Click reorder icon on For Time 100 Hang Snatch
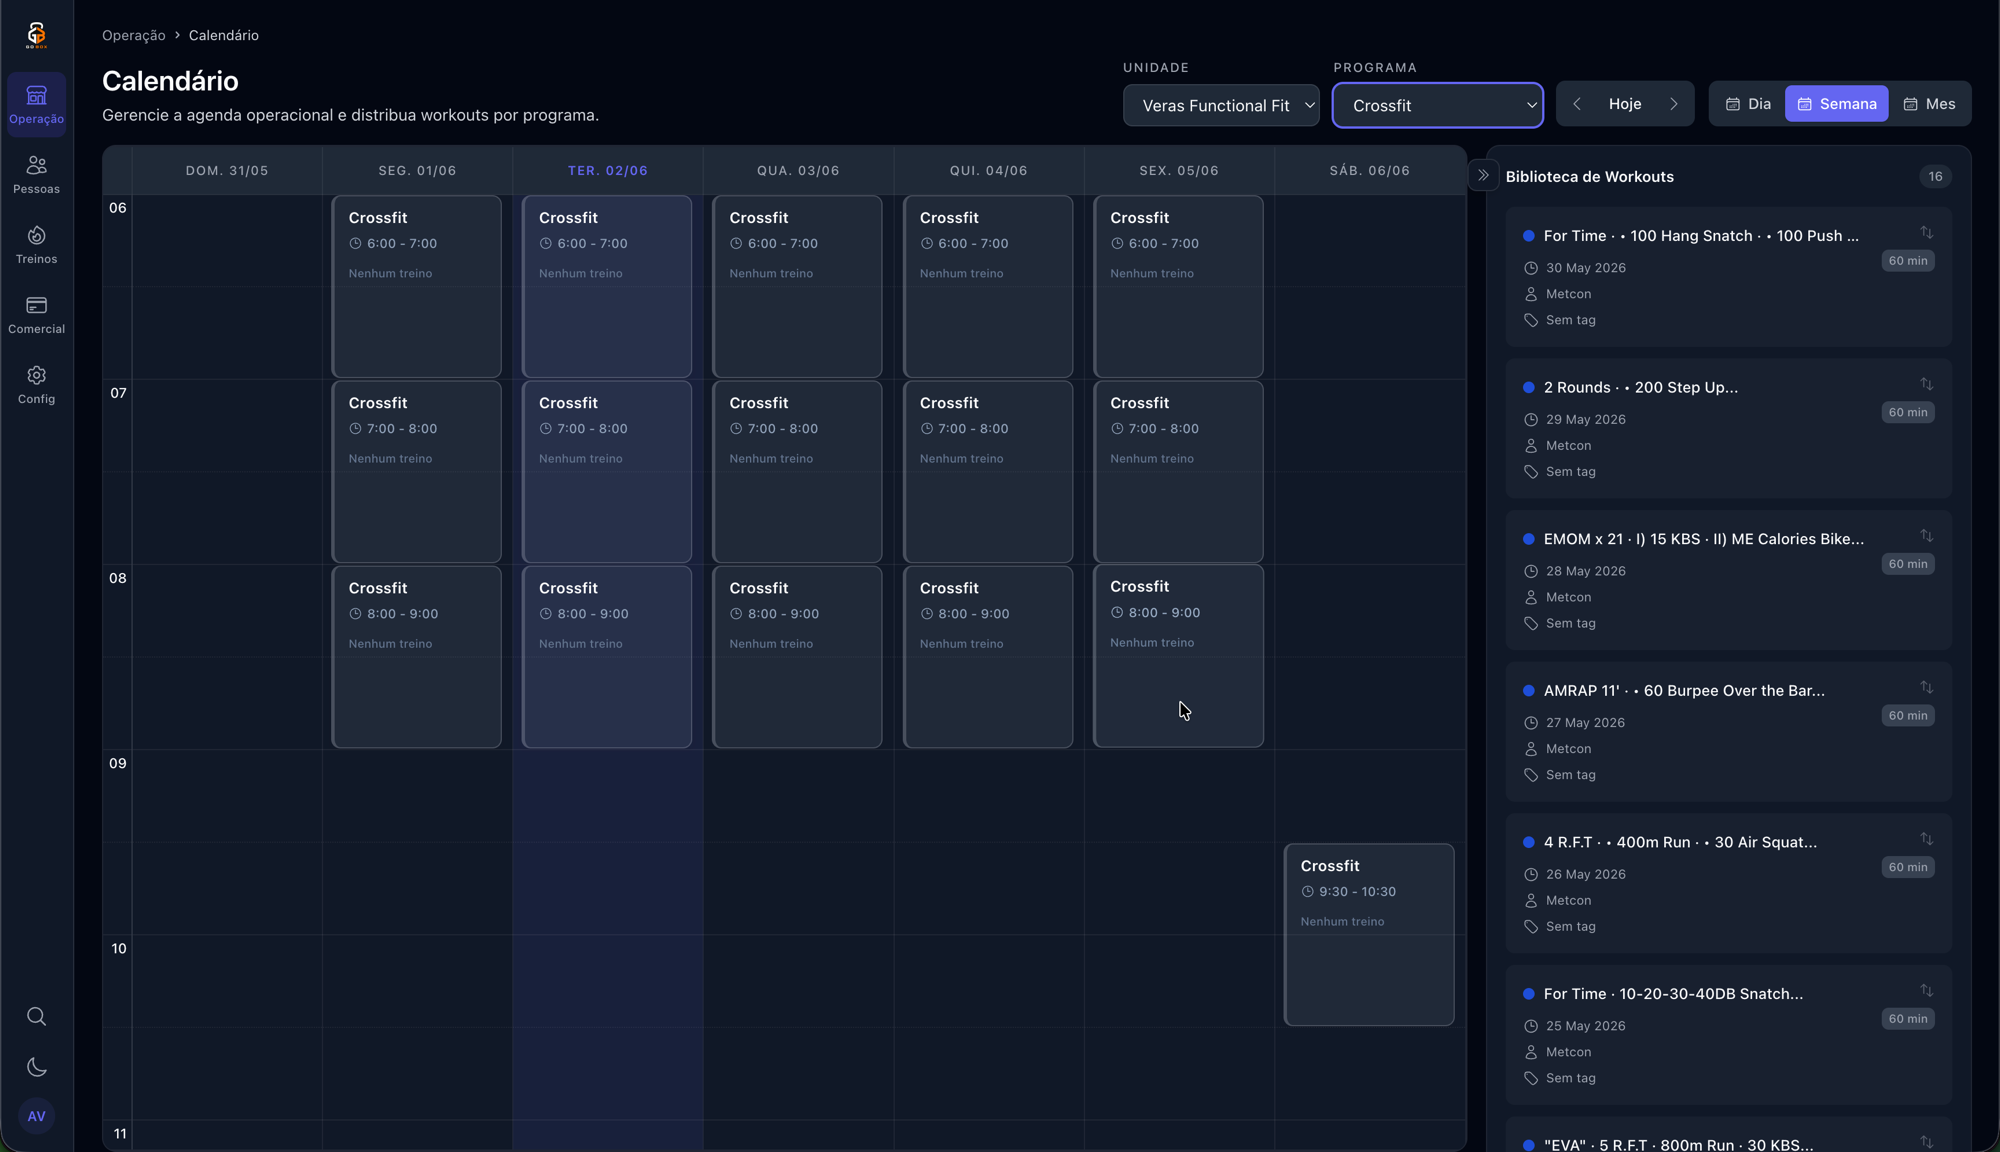 tap(1926, 232)
